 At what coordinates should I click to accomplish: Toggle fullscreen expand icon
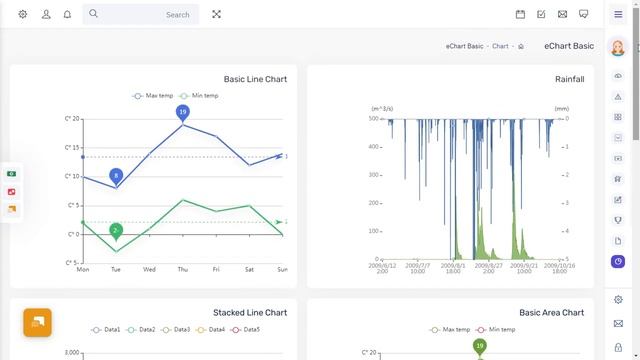216,14
